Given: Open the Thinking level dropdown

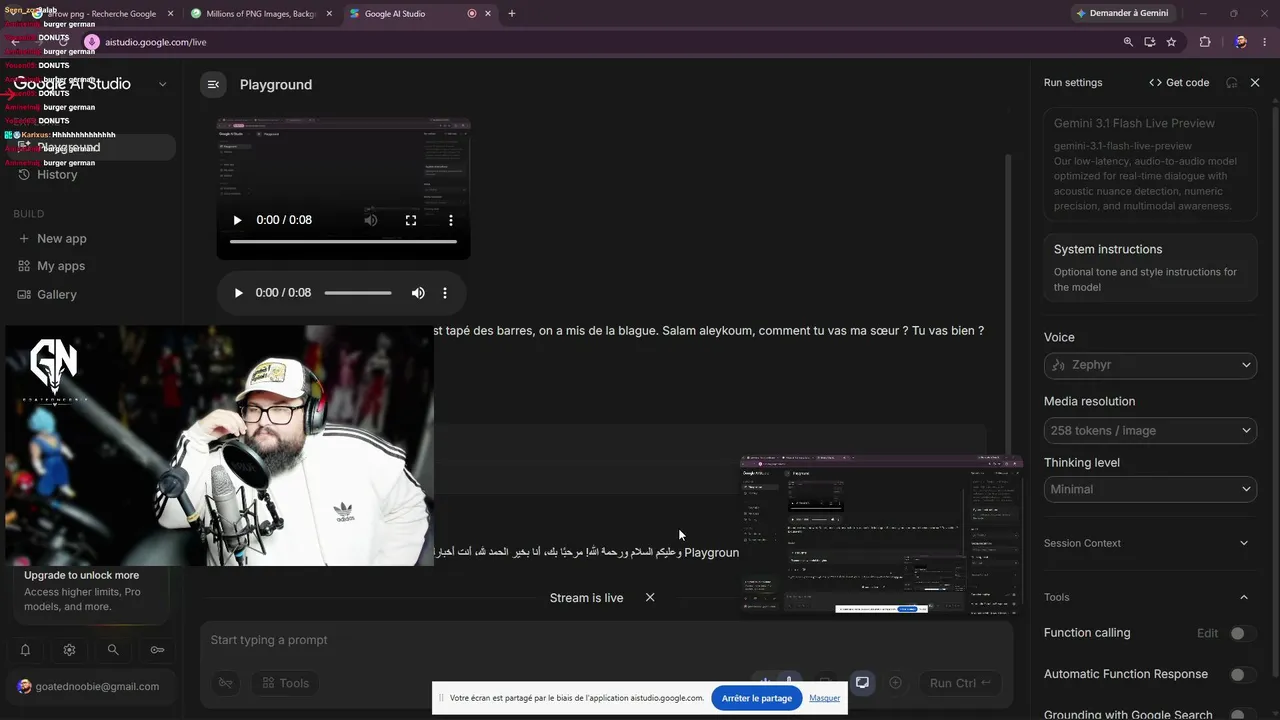Looking at the screenshot, I should [1150, 489].
